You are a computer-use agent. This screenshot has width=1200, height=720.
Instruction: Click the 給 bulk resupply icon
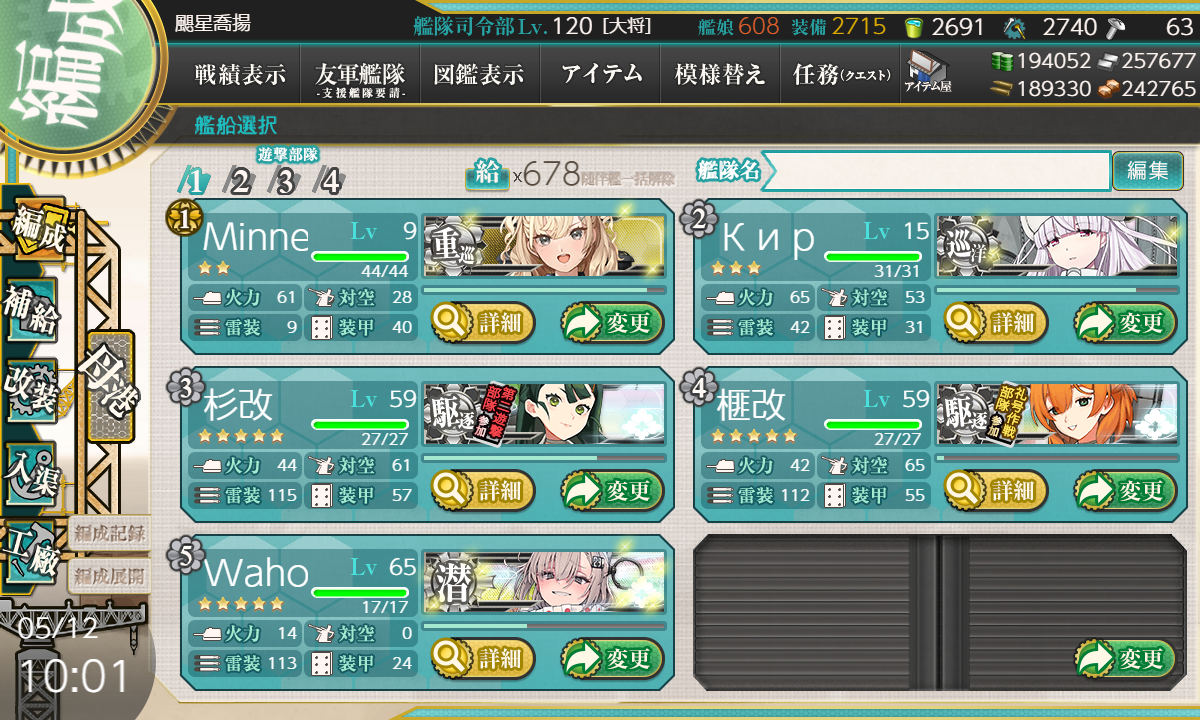point(487,175)
